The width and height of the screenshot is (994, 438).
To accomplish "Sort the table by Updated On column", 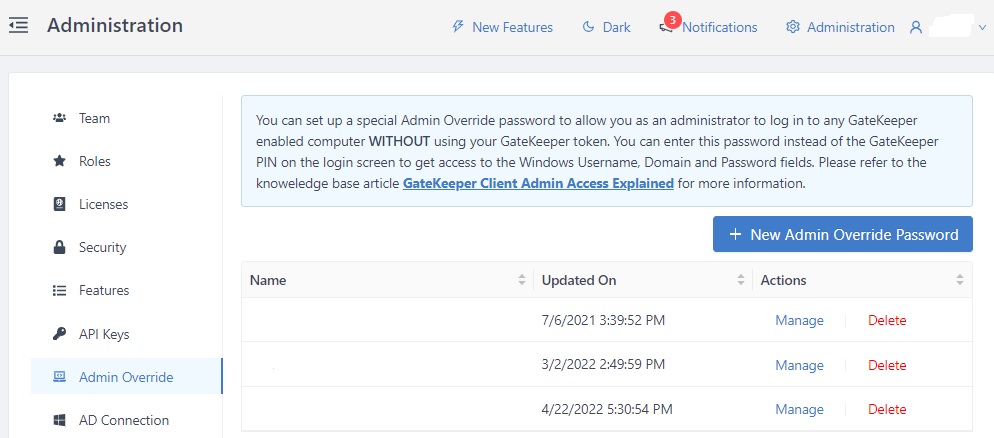I will coord(740,280).
